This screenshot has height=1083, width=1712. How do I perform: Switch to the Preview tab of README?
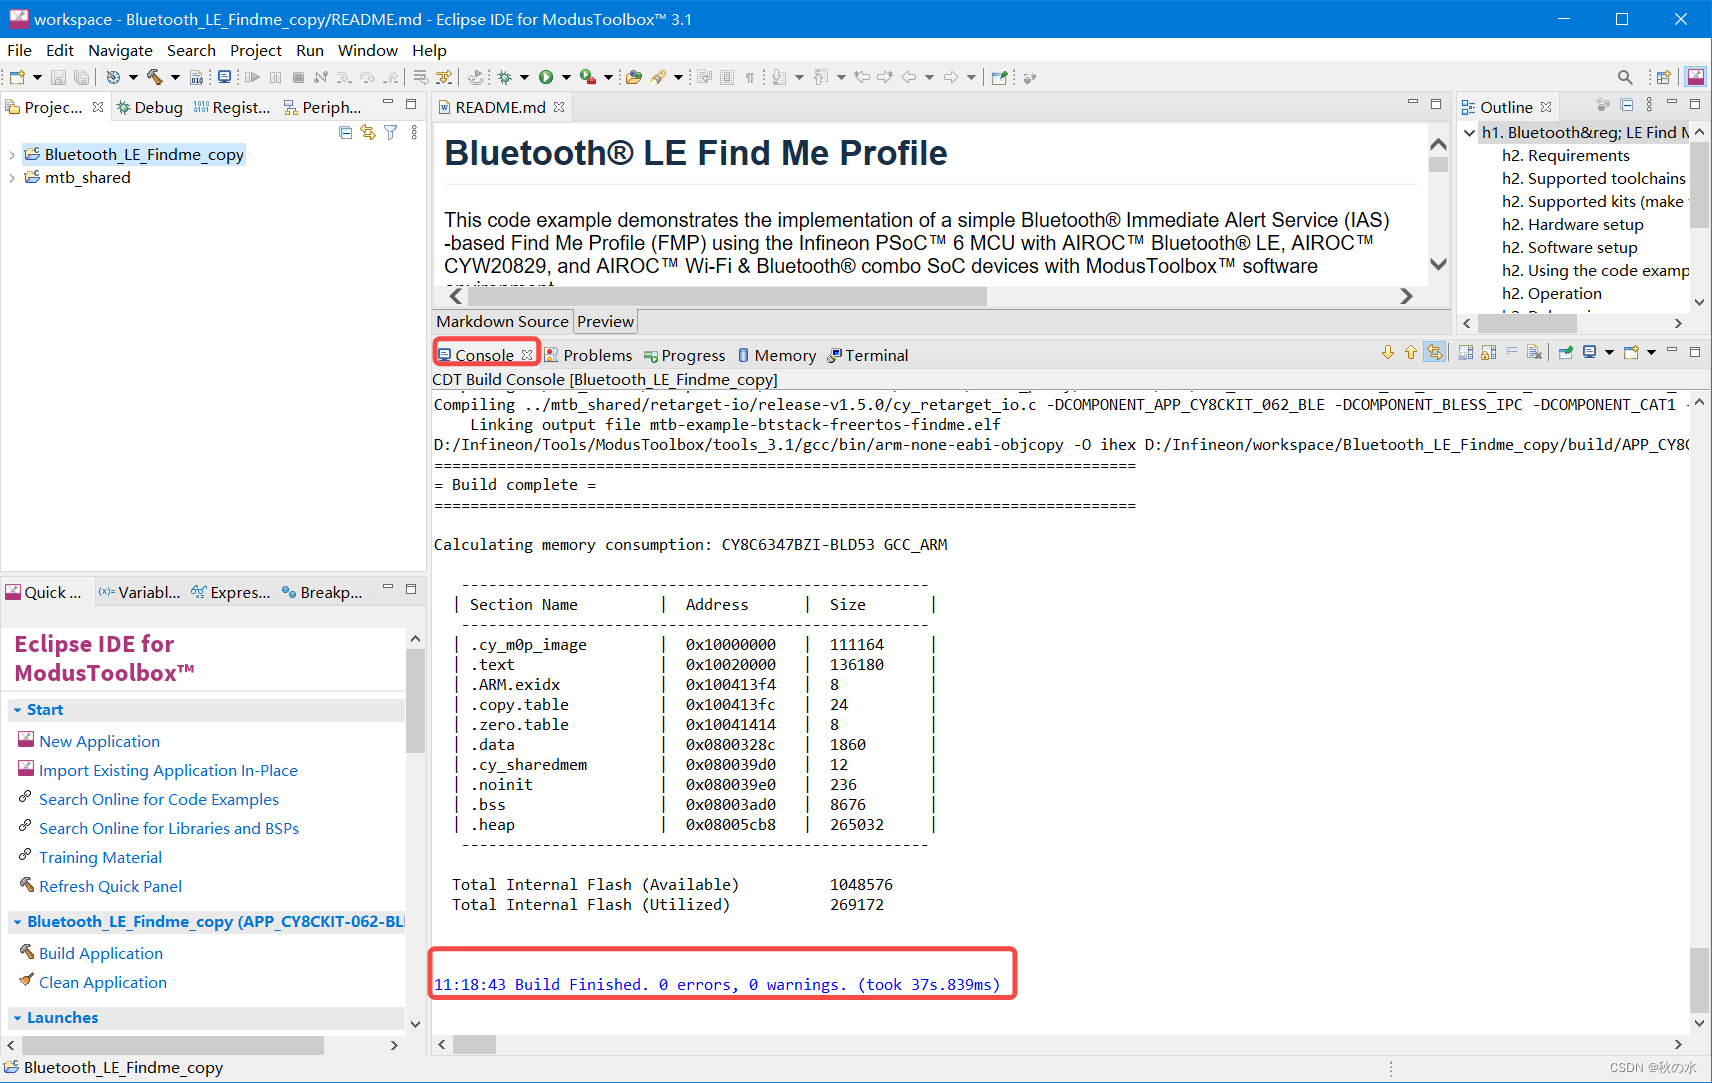605,321
